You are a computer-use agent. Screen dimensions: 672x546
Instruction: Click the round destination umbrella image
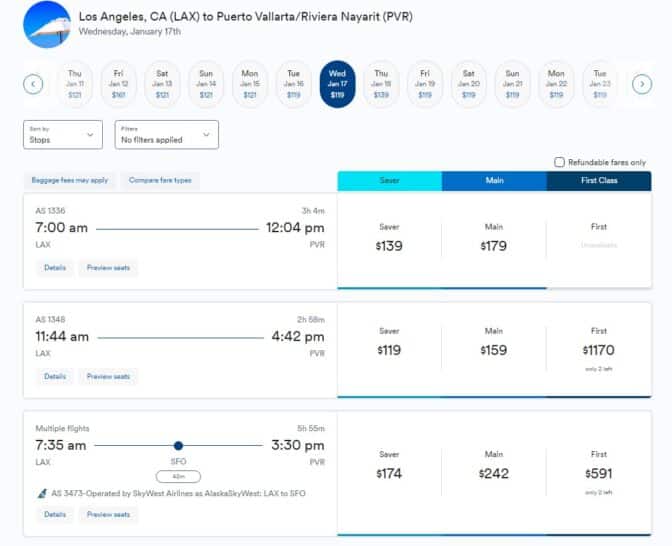pos(47,24)
